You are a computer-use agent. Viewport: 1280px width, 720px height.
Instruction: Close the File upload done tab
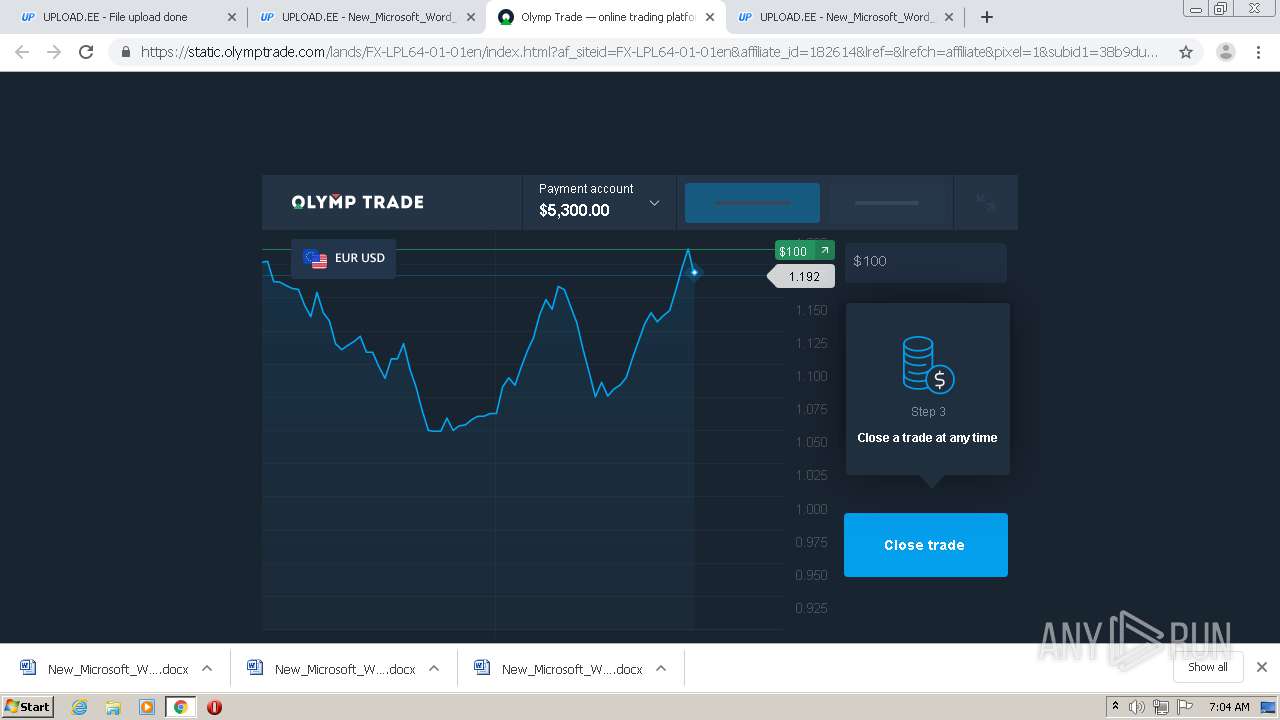pos(232,17)
